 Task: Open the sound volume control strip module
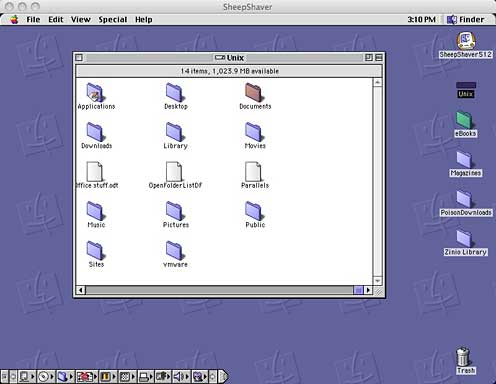(179, 377)
